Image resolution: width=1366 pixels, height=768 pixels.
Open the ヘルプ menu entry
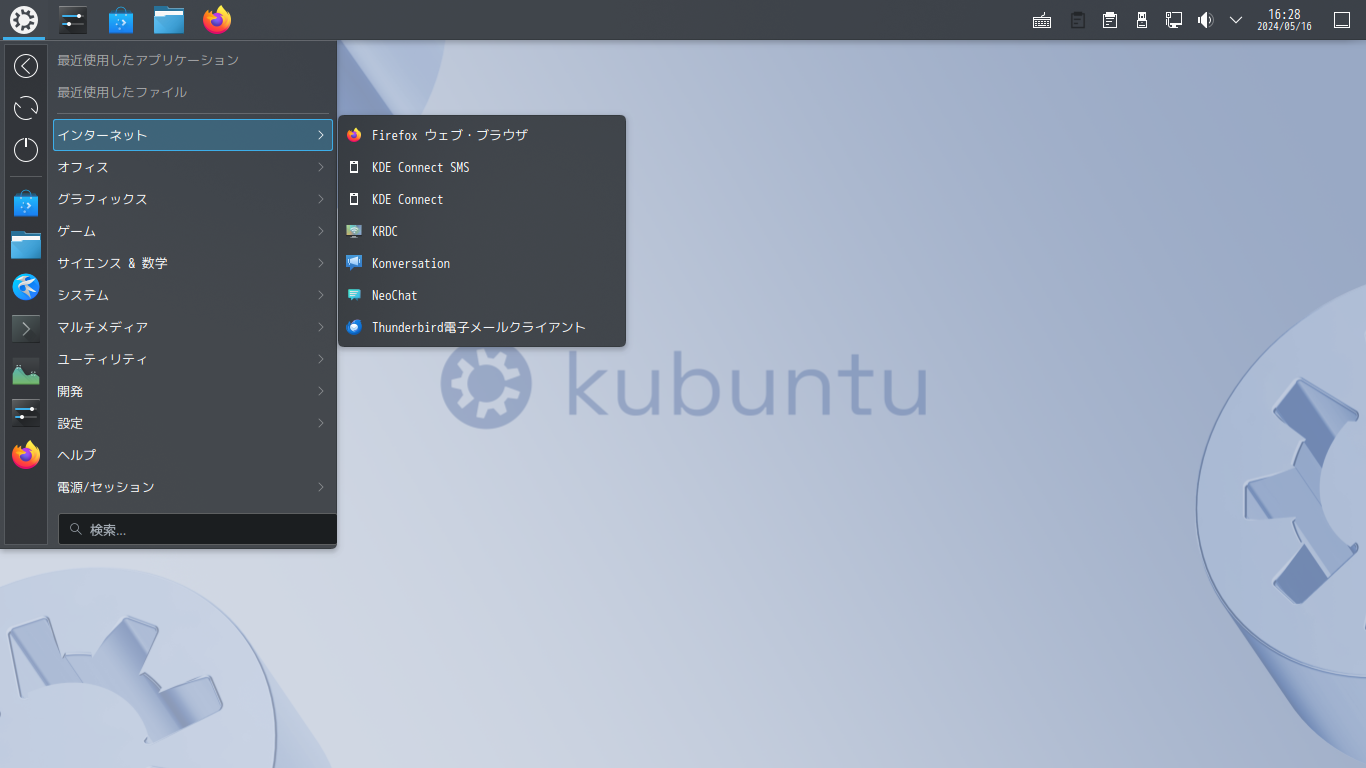[193, 455]
